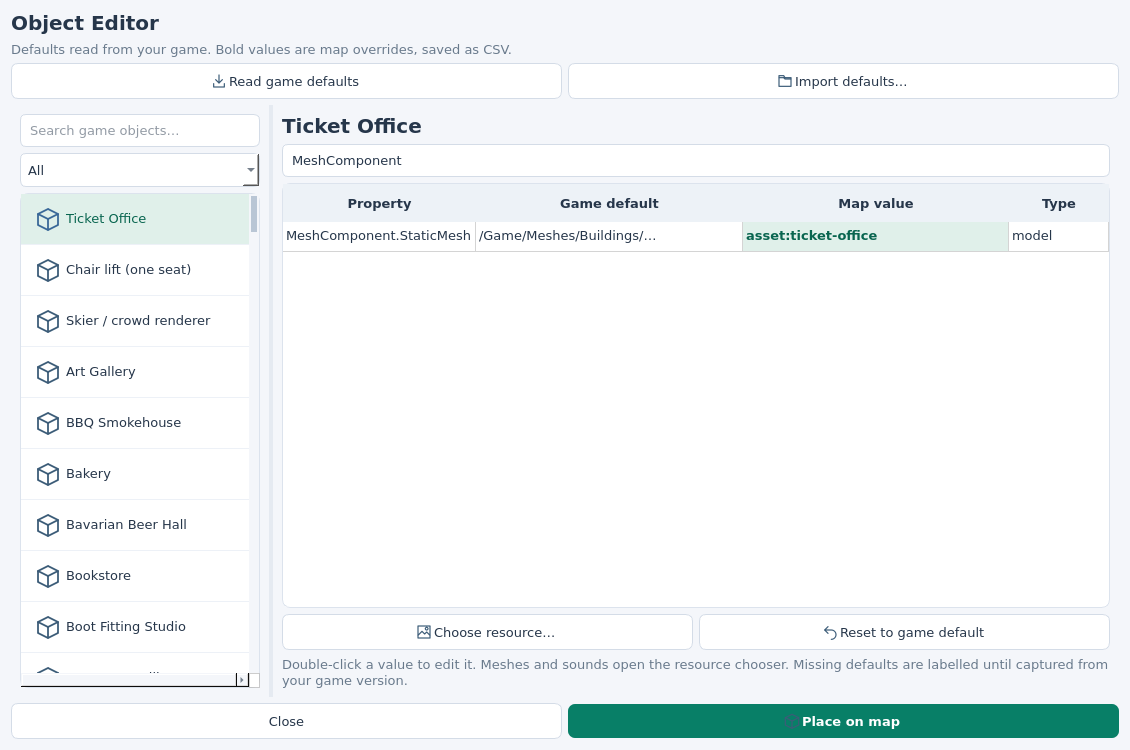Open the All category filter dropdown

(x=140, y=170)
